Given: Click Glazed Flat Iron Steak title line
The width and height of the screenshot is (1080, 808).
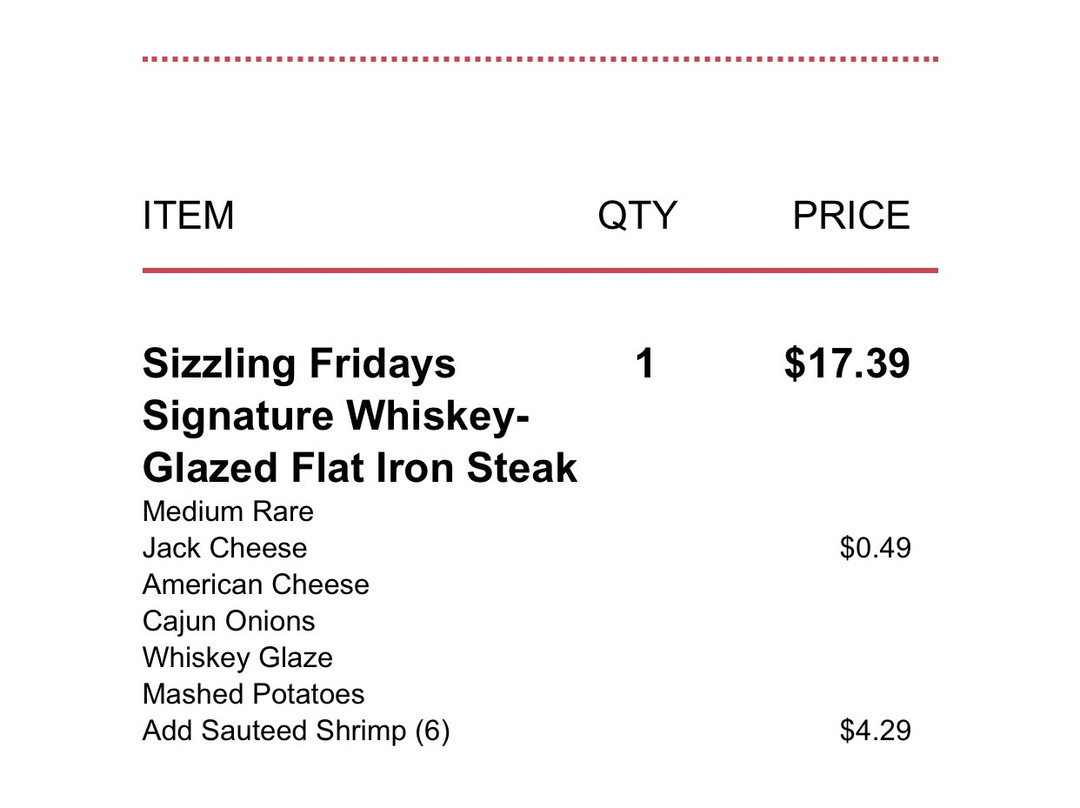Looking at the screenshot, I should (x=360, y=468).
